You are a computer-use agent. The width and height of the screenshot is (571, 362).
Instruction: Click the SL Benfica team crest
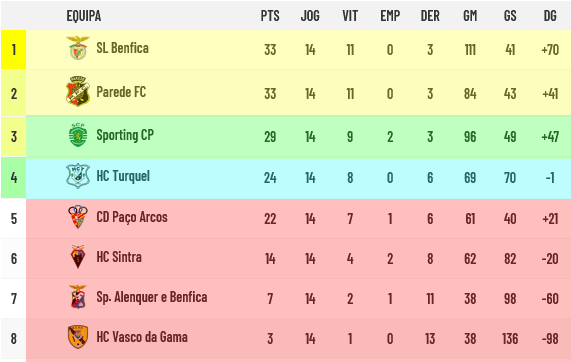click(x=78, y=48)
